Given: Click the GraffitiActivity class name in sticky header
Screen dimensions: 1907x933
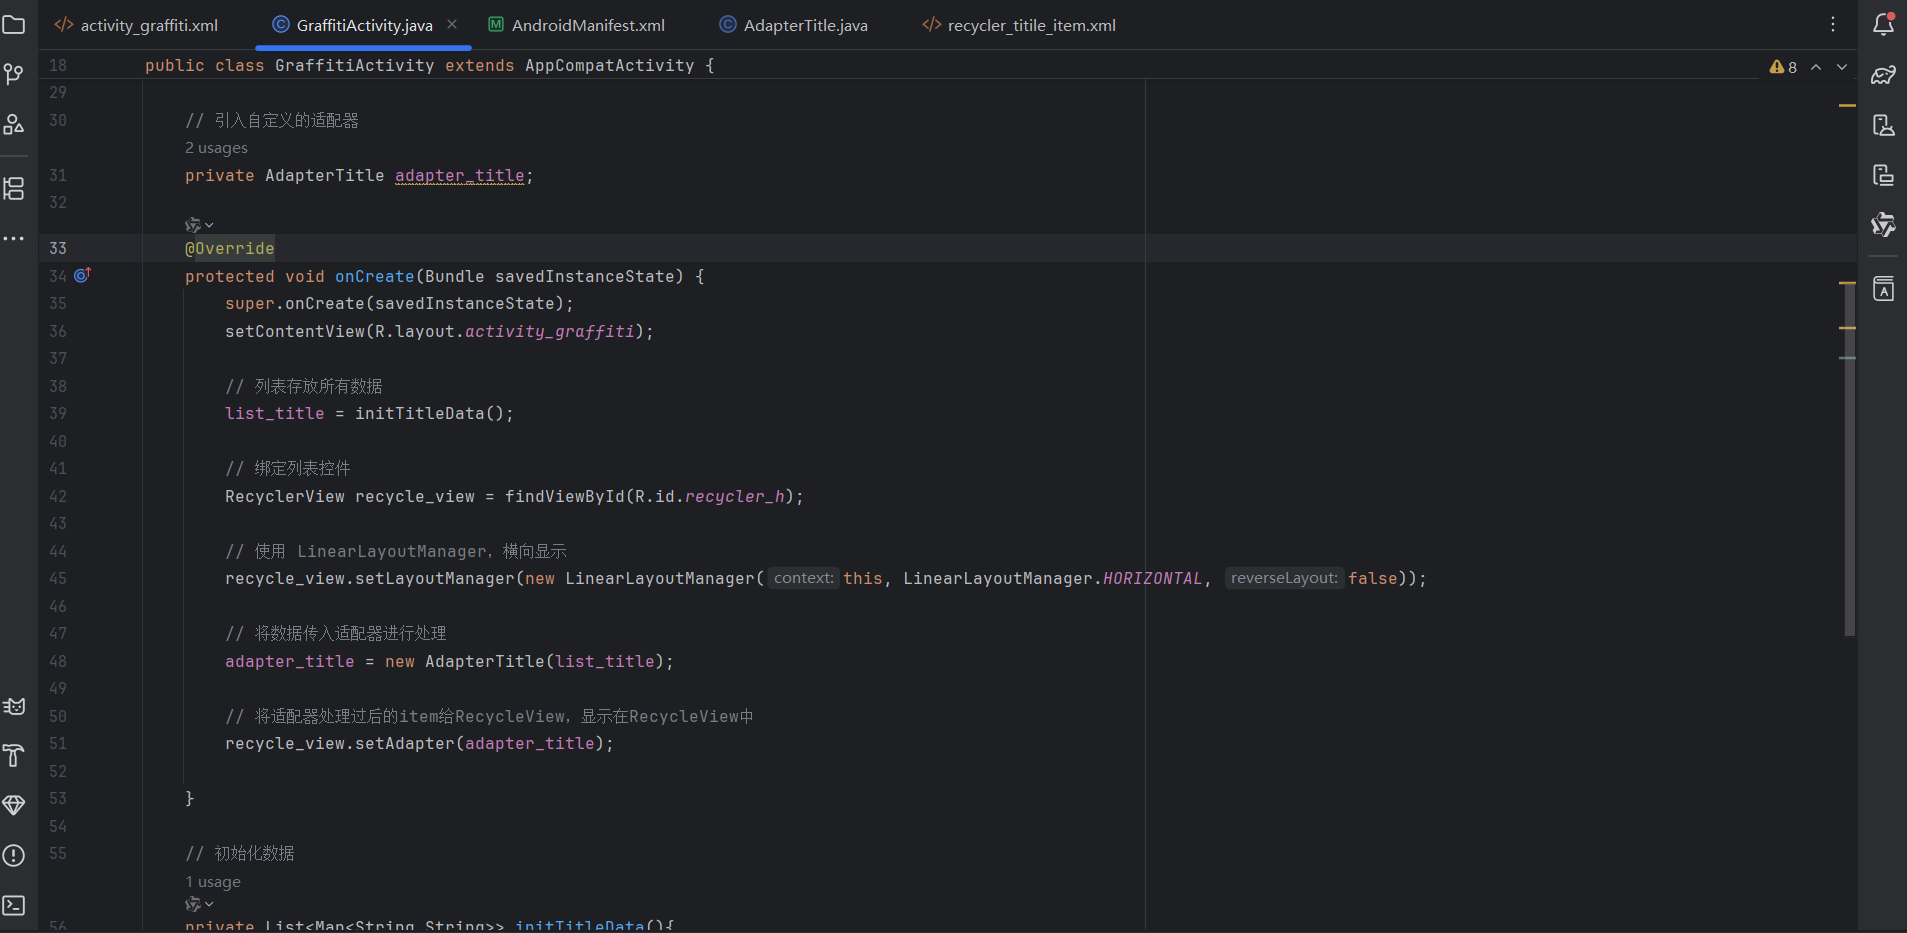Looking at the screenshot, I should point(355,66).
